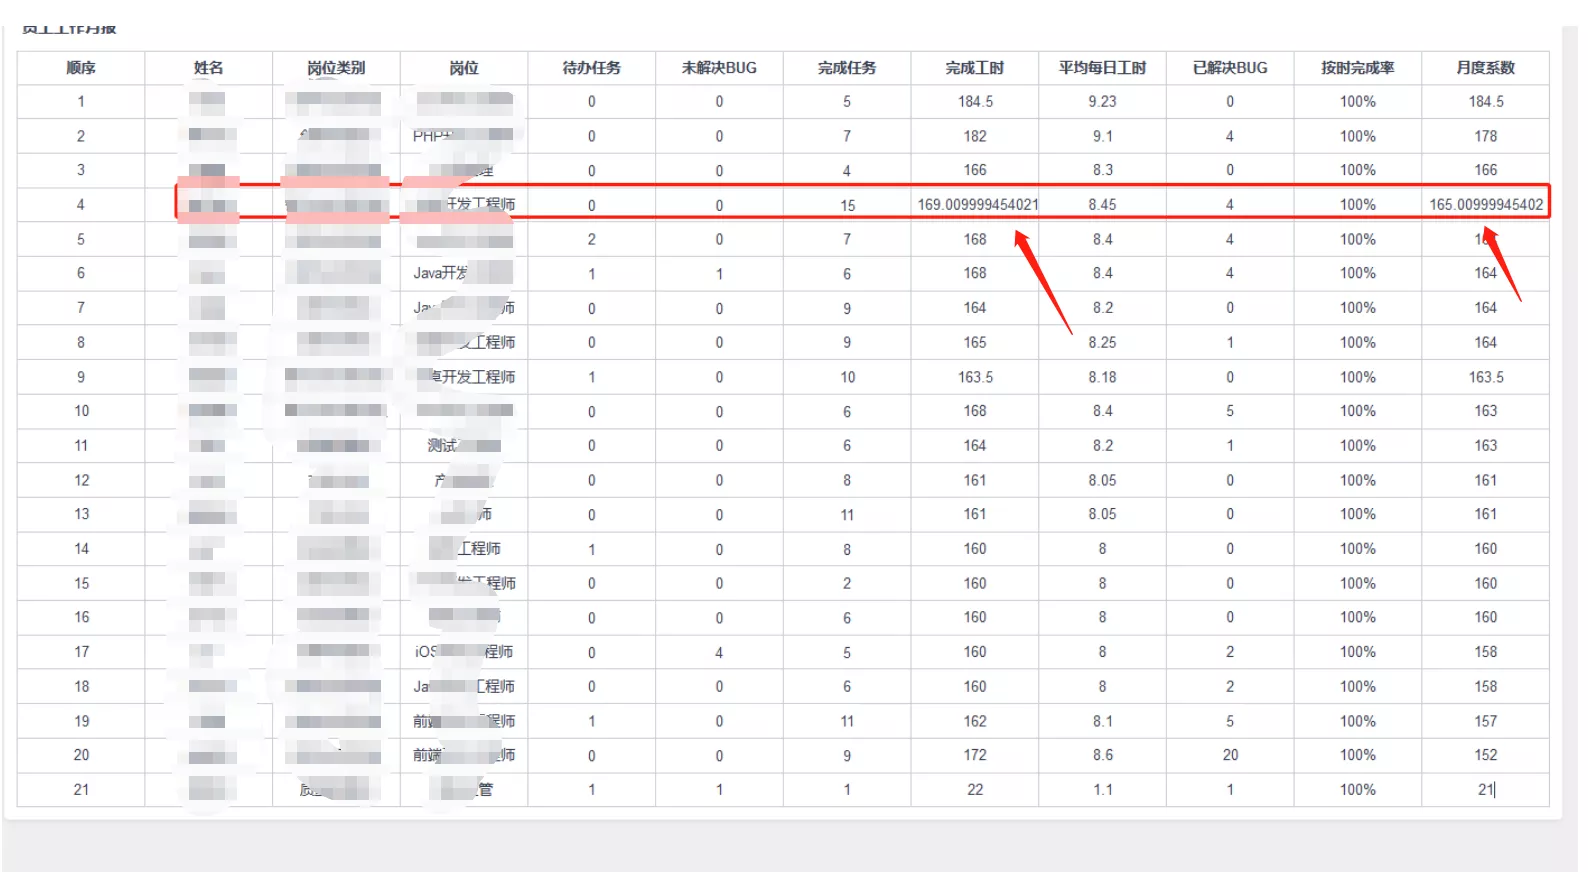The width and height of the screenshot is (1588, 872).
Task: Click the 平均每日工时 column header
Action: 1102,68
